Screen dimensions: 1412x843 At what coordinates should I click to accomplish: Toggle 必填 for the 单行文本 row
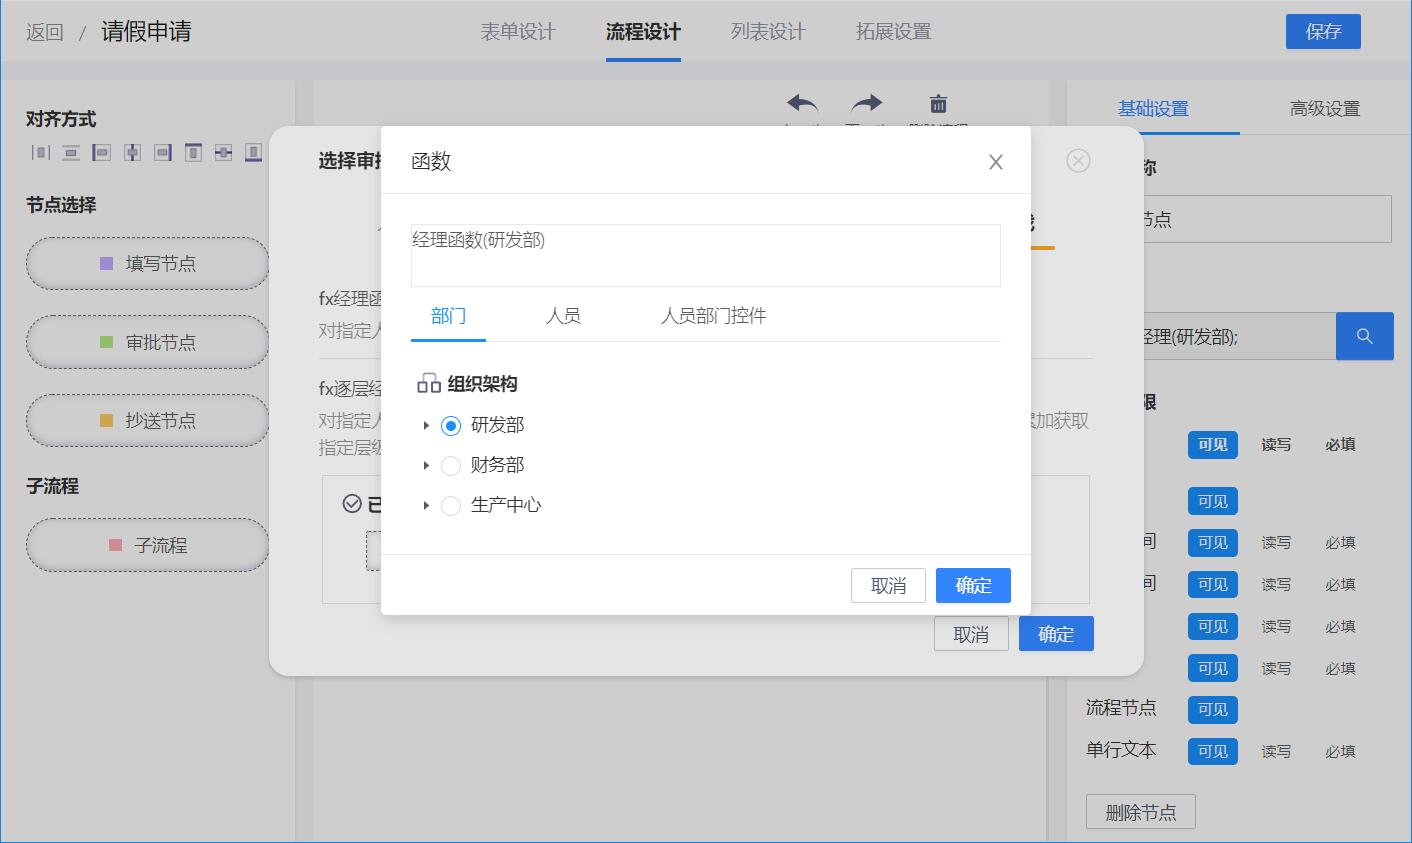(1341, 751)
